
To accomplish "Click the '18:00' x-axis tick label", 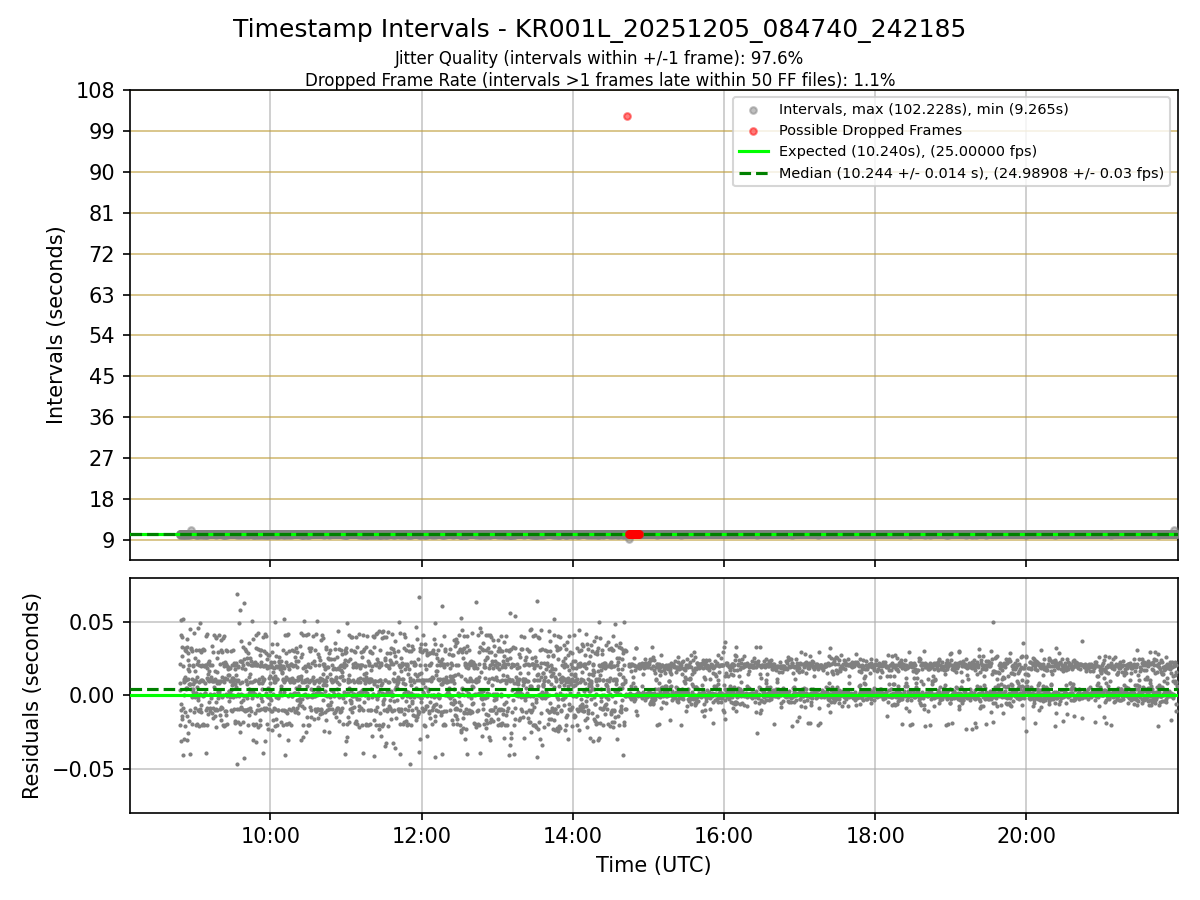I will 875,835.
